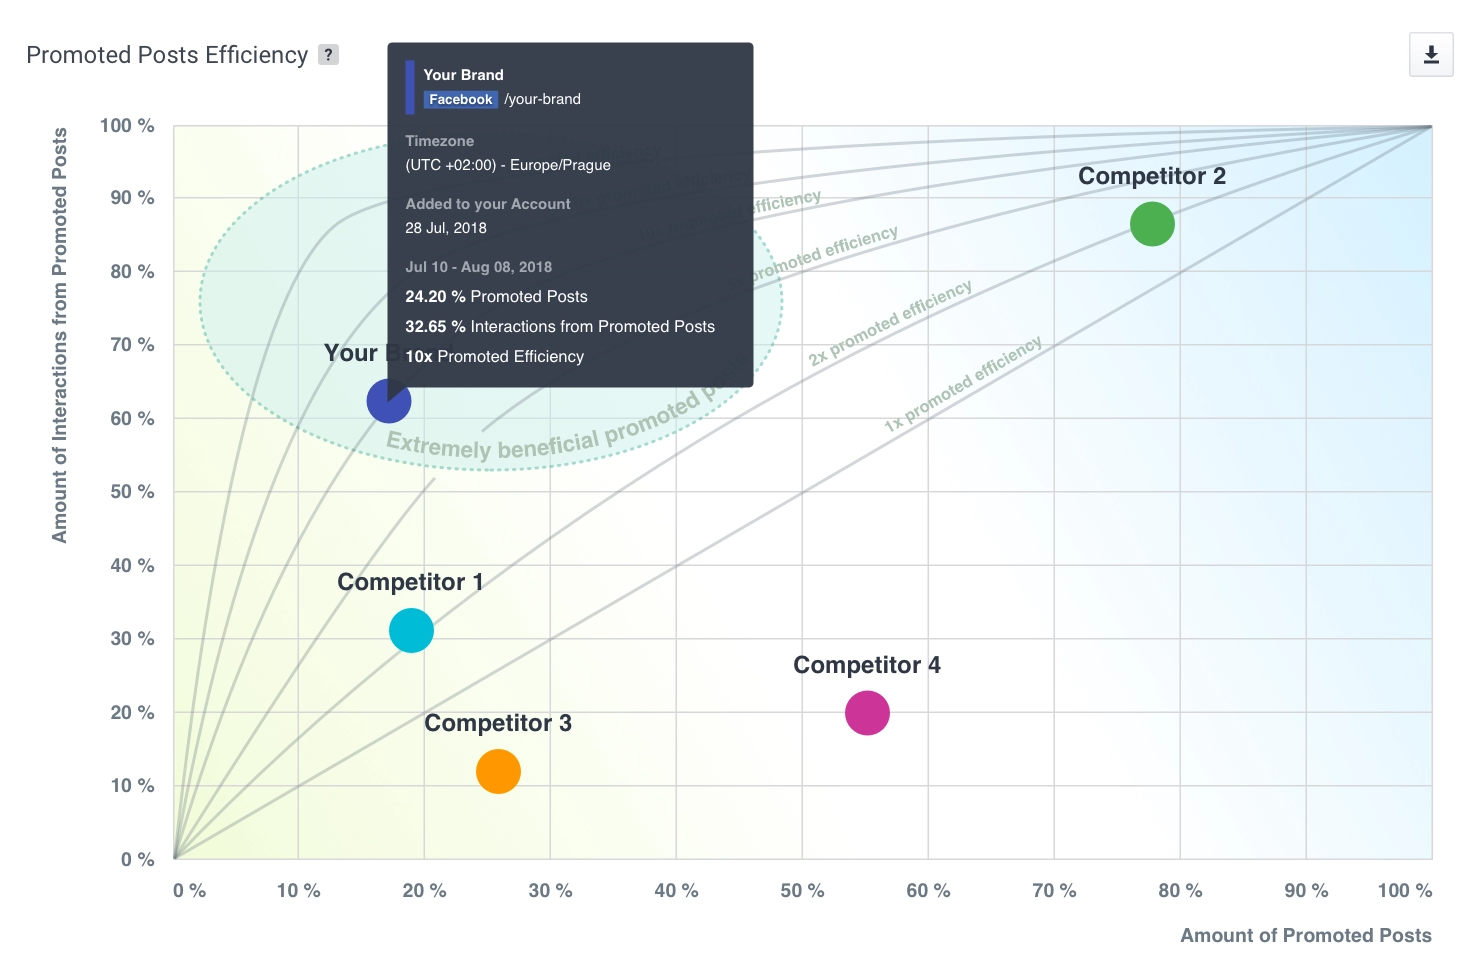Open the /your-brand profile link
Screen dimensions: 1480x980
[541, 99]
